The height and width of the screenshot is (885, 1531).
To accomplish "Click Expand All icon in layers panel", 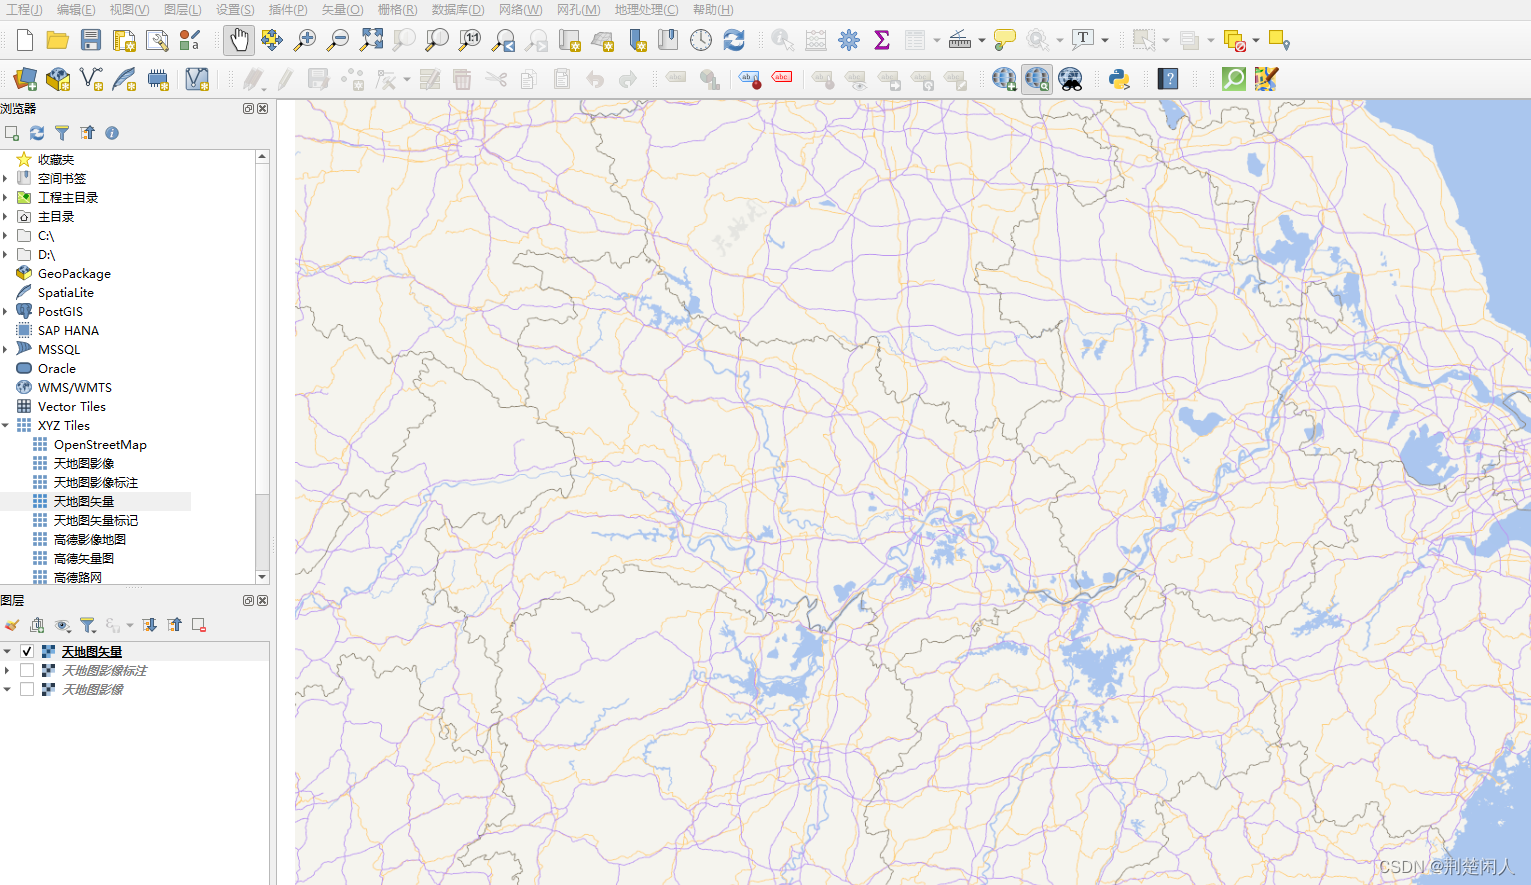I will 150,625.
